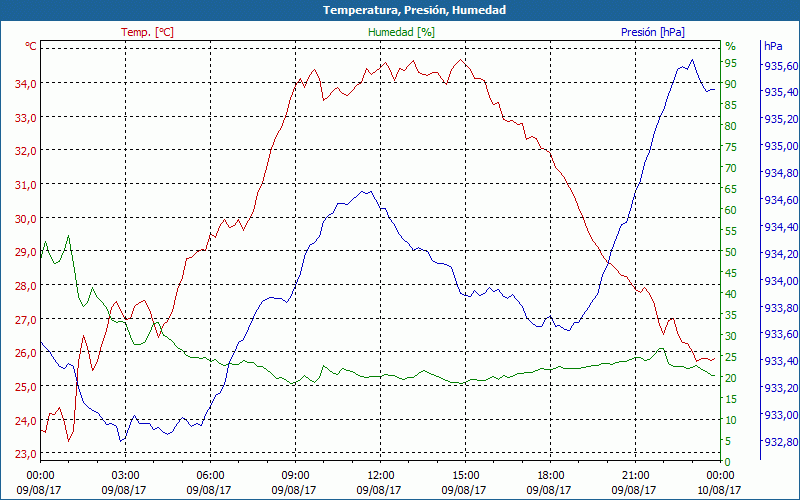Click pressure axis value '934,00'
This screenshot has width=800, height=500.
coord(781,281)
